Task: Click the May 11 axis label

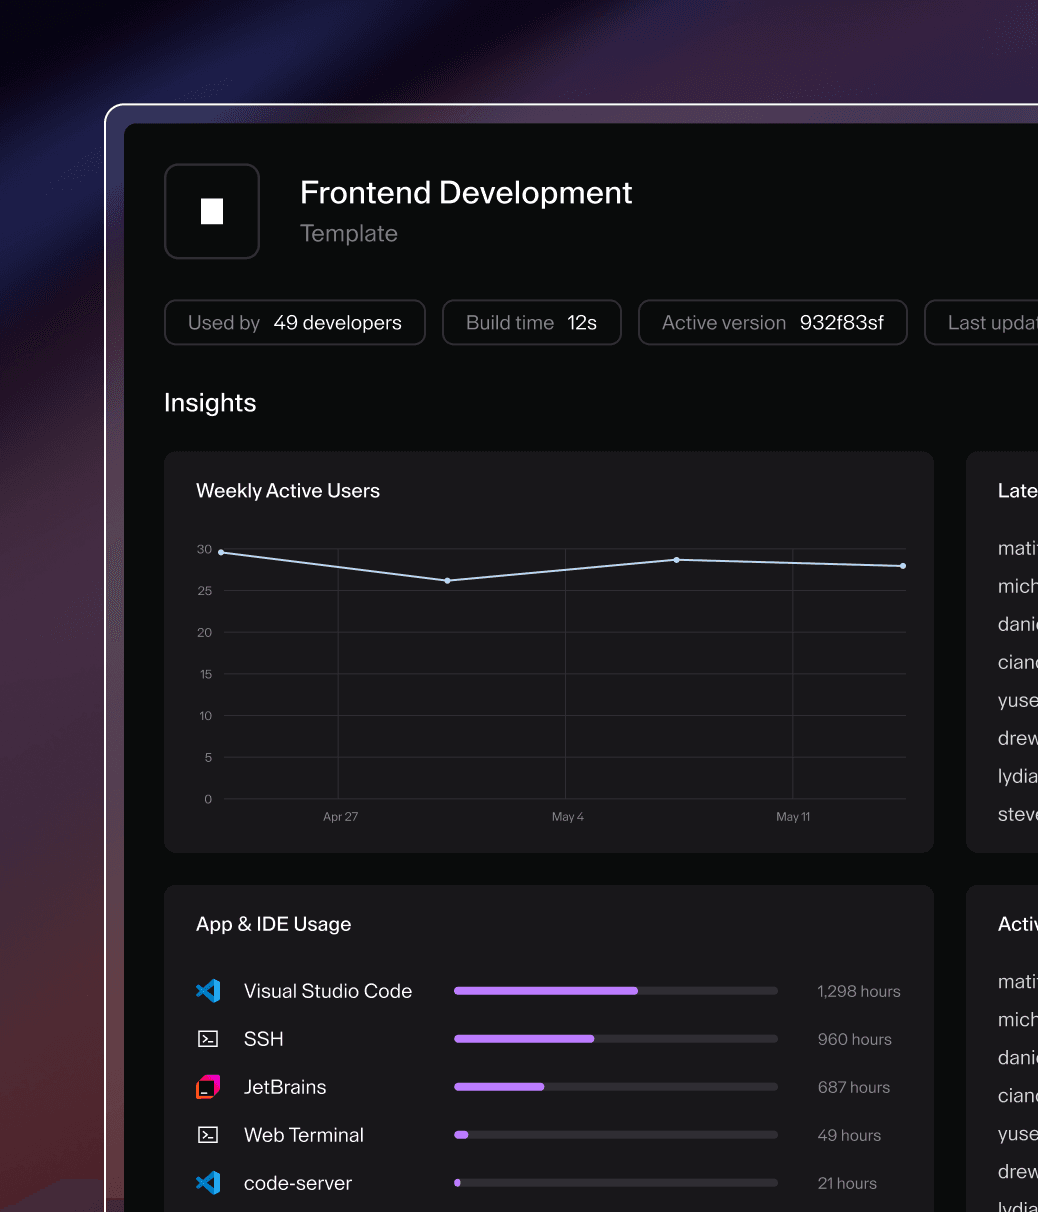Action: tap(793, 817)
